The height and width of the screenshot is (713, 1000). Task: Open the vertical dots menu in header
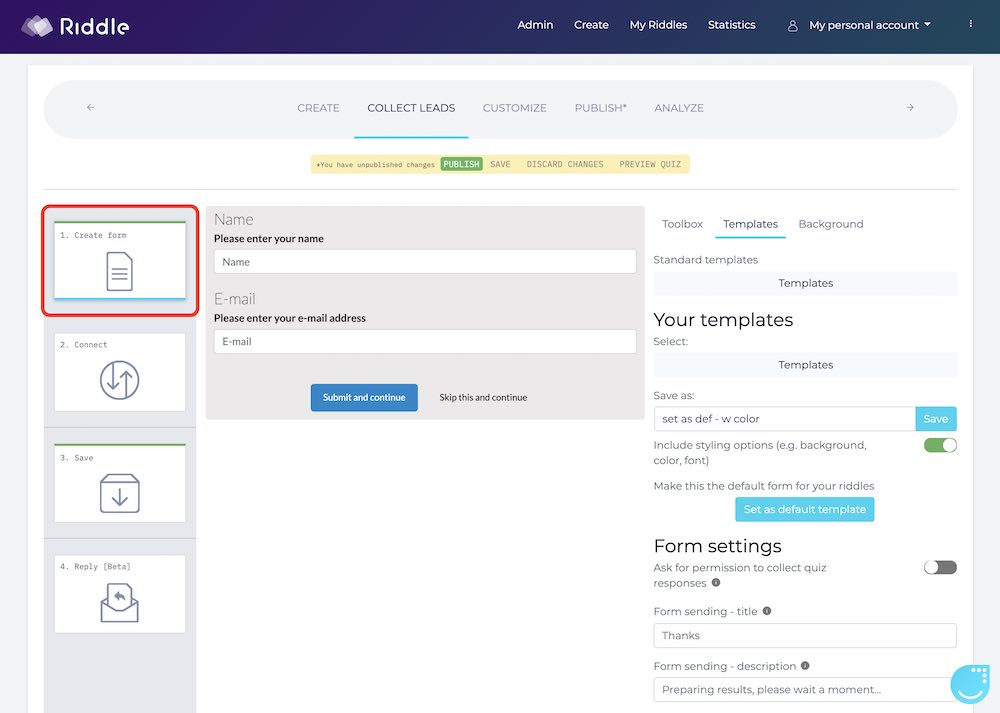[x=971, y=24]
